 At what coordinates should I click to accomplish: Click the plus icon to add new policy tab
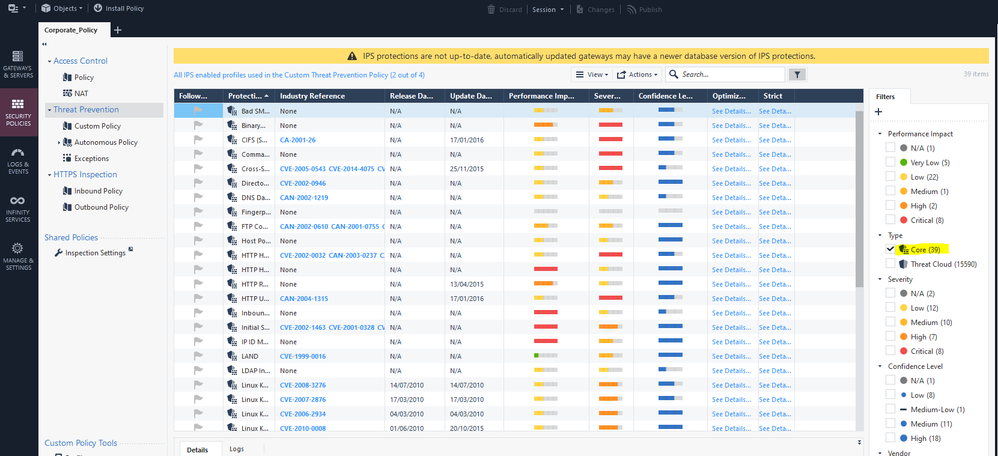coord(118,30)
